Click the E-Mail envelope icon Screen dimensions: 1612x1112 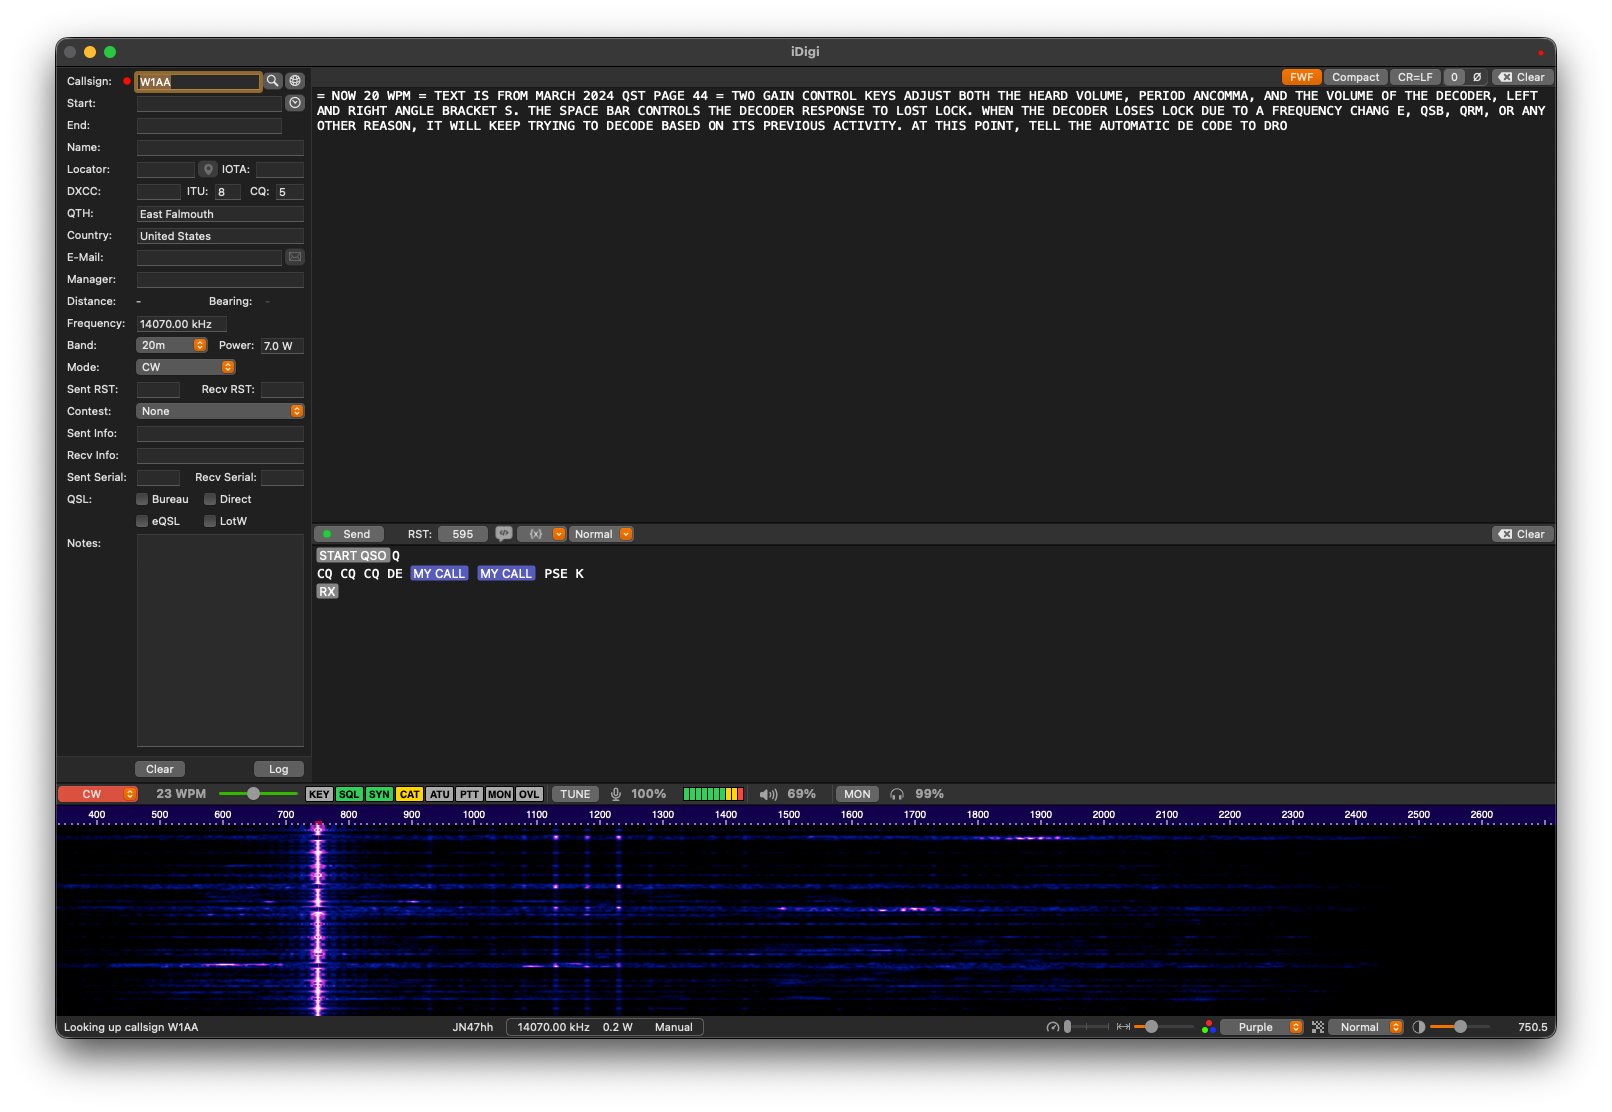(x=295, y=257)
